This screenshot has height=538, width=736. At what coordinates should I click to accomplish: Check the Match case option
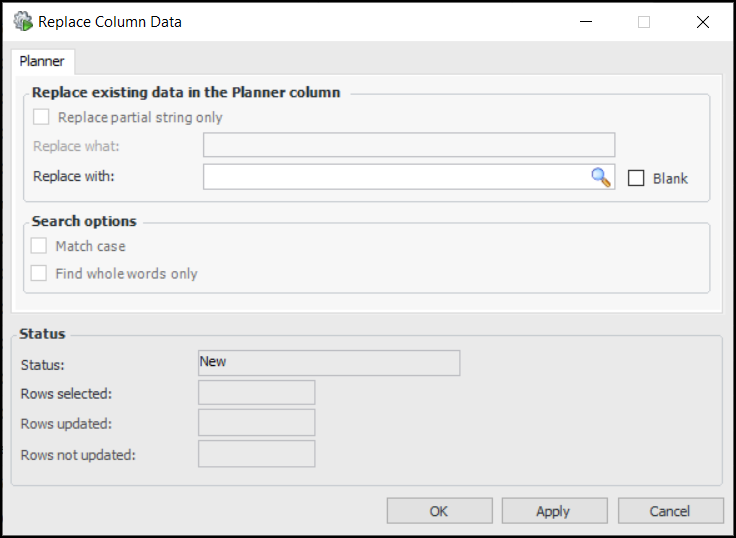[39, 246]
